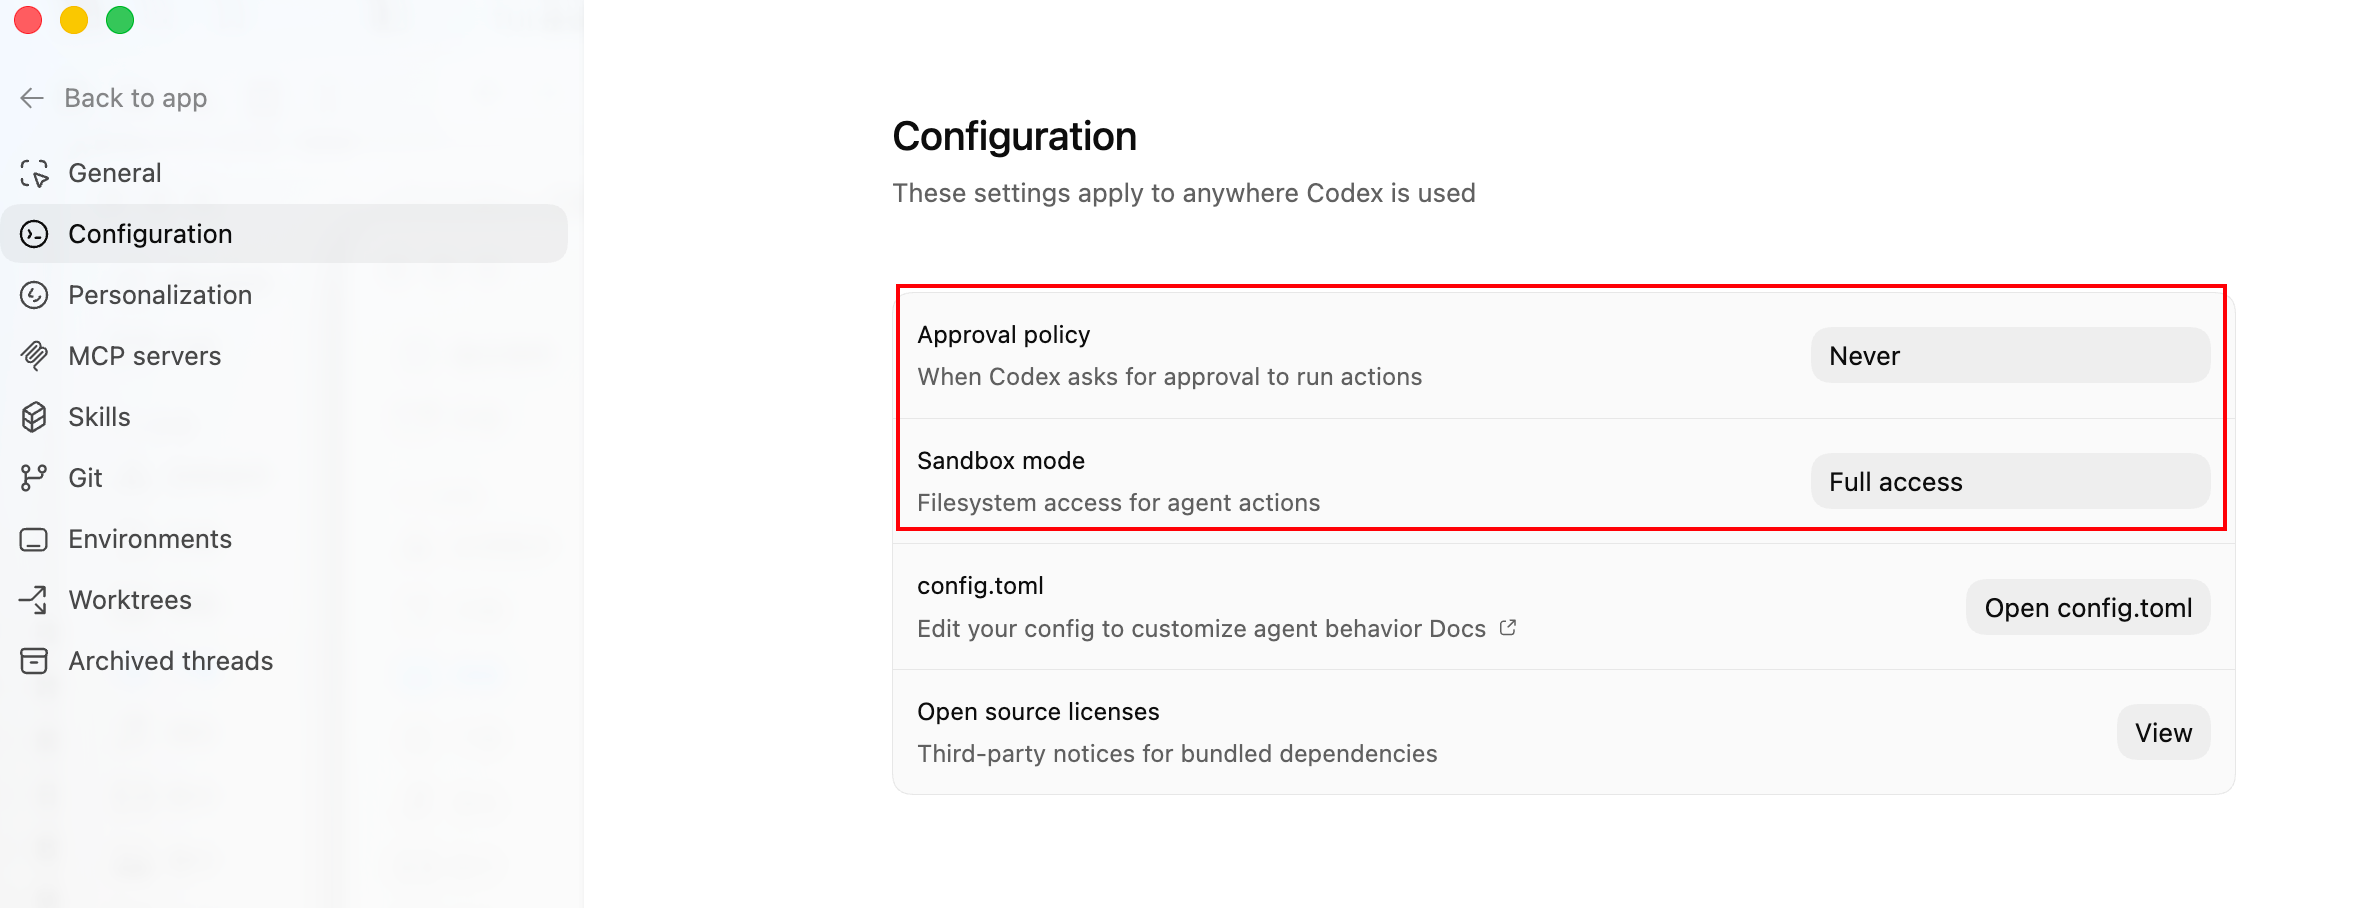Open the Docs external link
The image size is (2366, 908).
pos(1507,628)
